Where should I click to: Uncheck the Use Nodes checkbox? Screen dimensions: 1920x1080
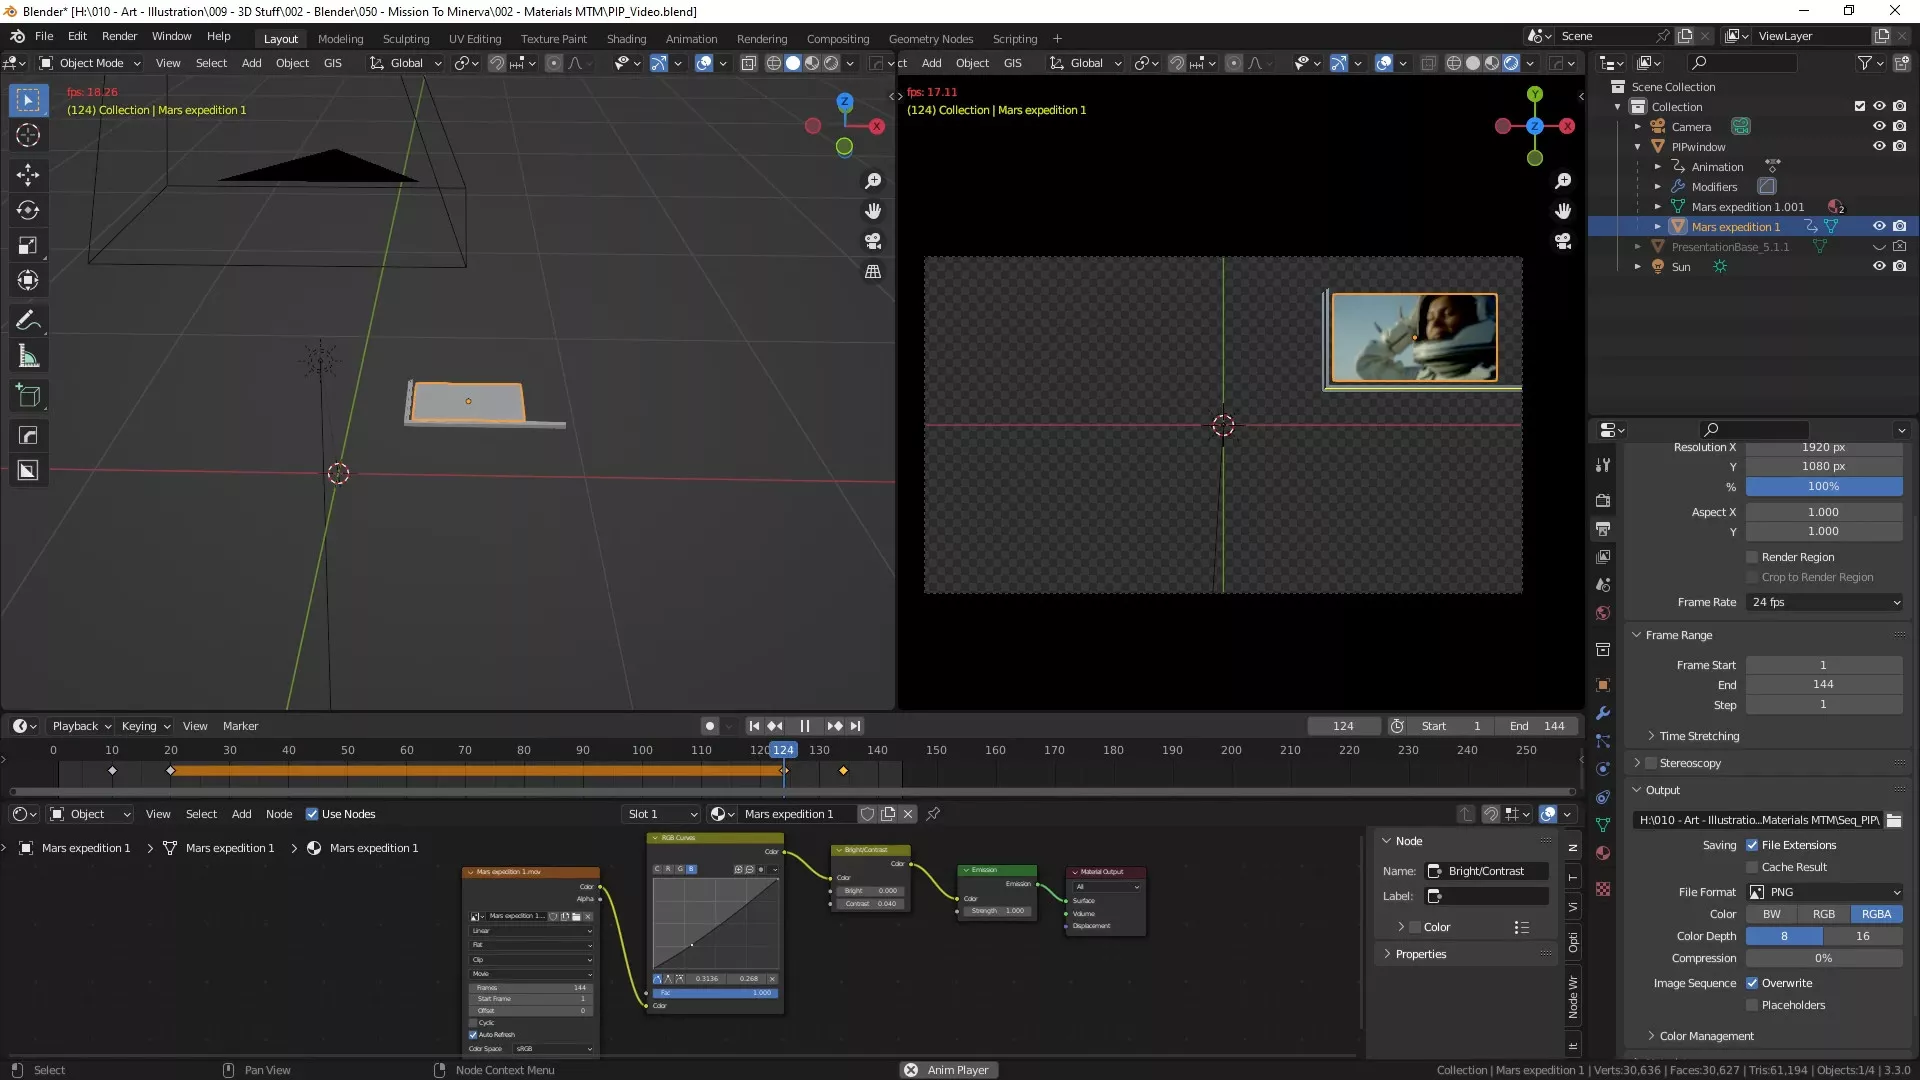[312, 814]
